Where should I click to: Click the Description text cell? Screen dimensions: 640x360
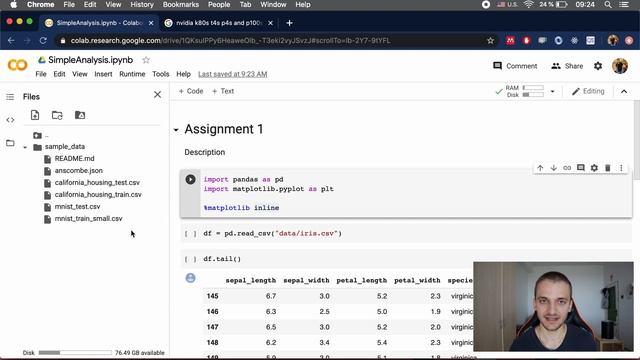(x=204, y=152)
